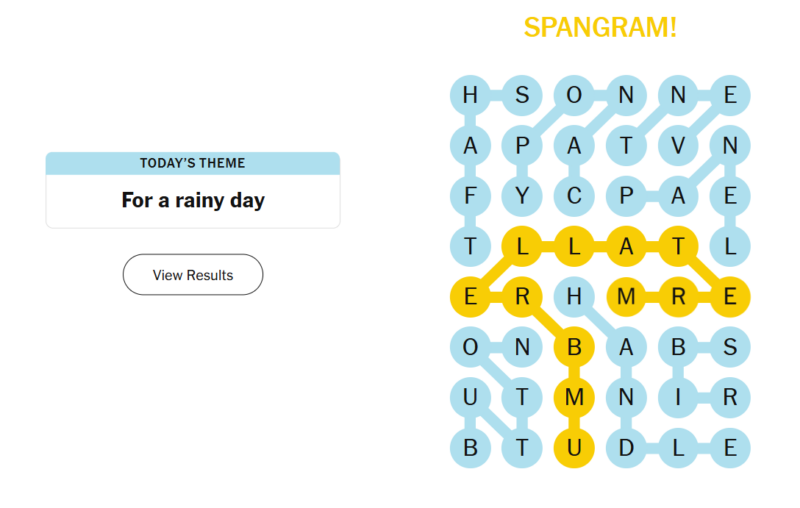This screenshot has width=800, height=508.
Task: Click the yellow letter T tile
Action: (x=678, y=246)
